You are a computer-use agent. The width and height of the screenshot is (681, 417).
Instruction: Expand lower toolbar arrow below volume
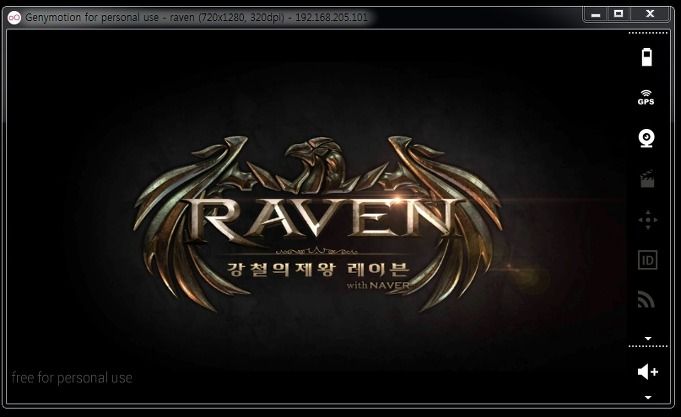click(648, 397)
